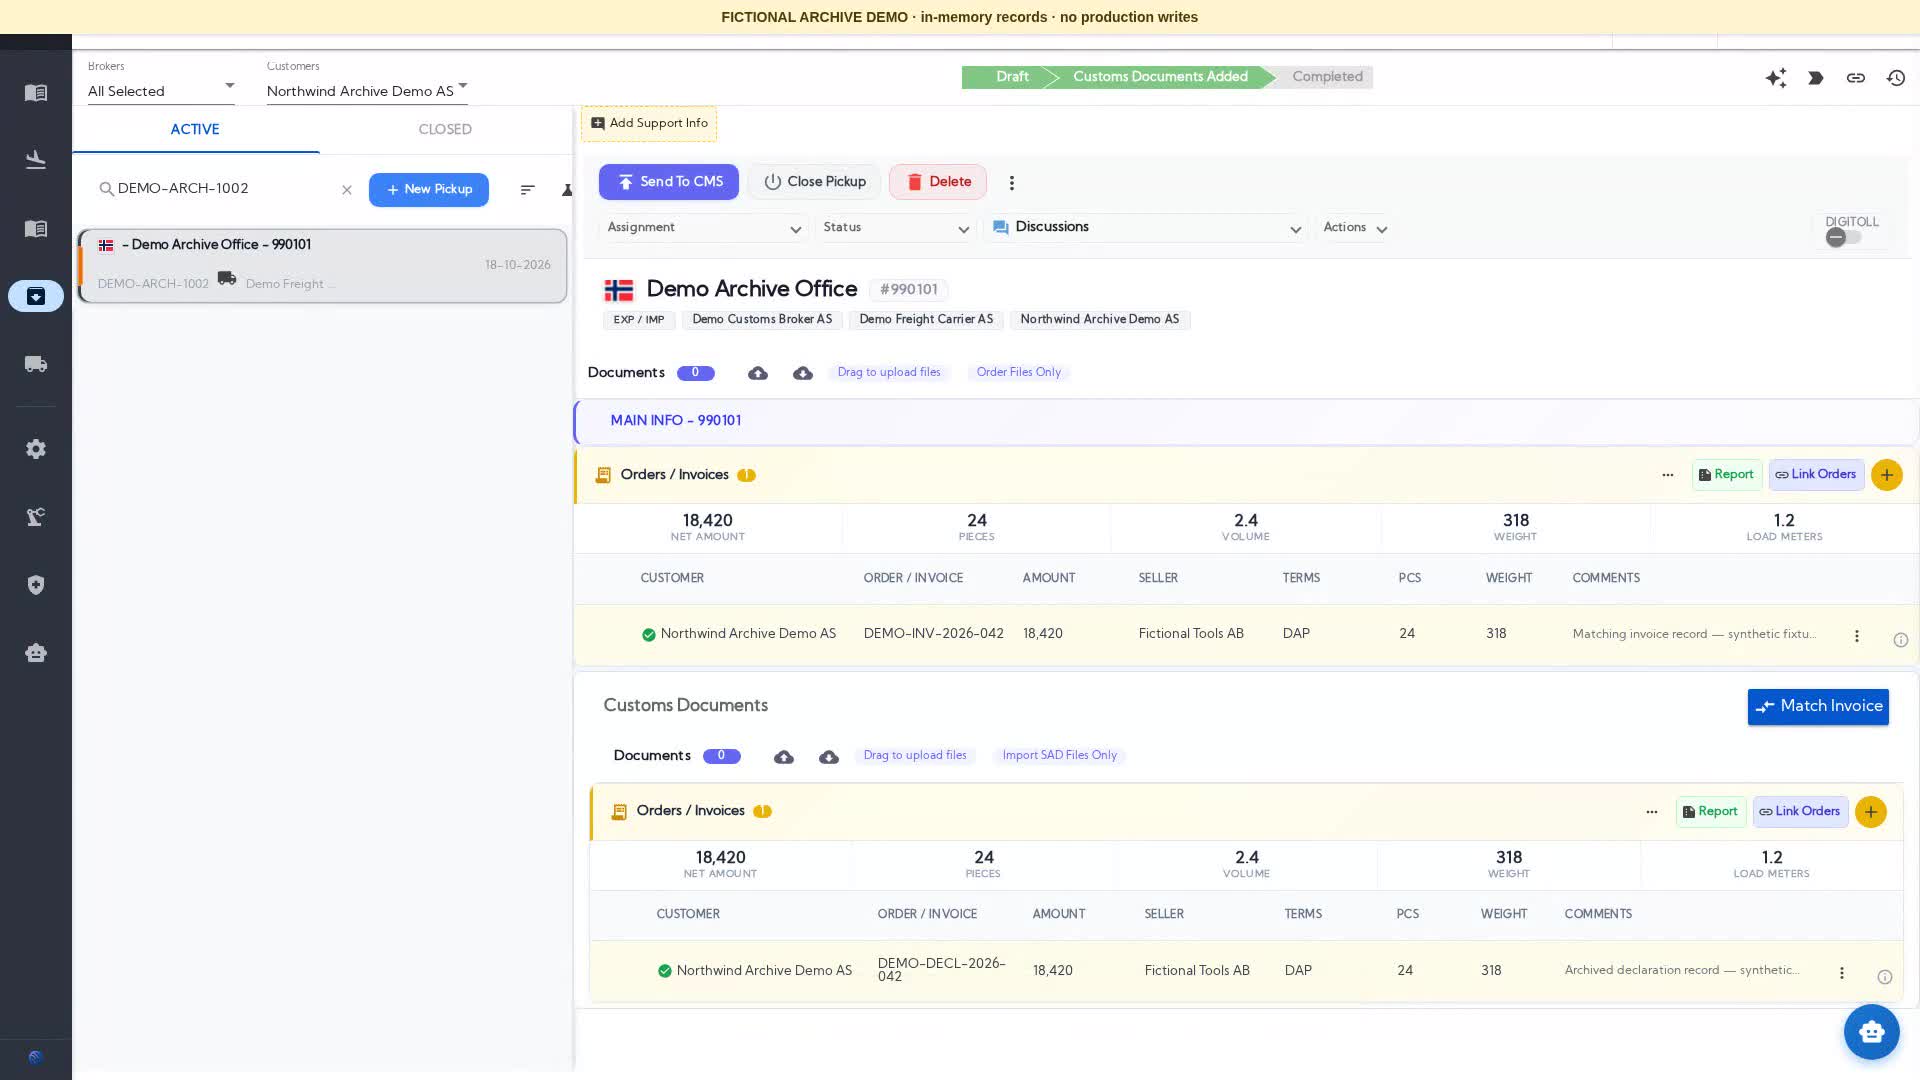Open the robot face icon in the sidebar

click(x=36, y=653)
